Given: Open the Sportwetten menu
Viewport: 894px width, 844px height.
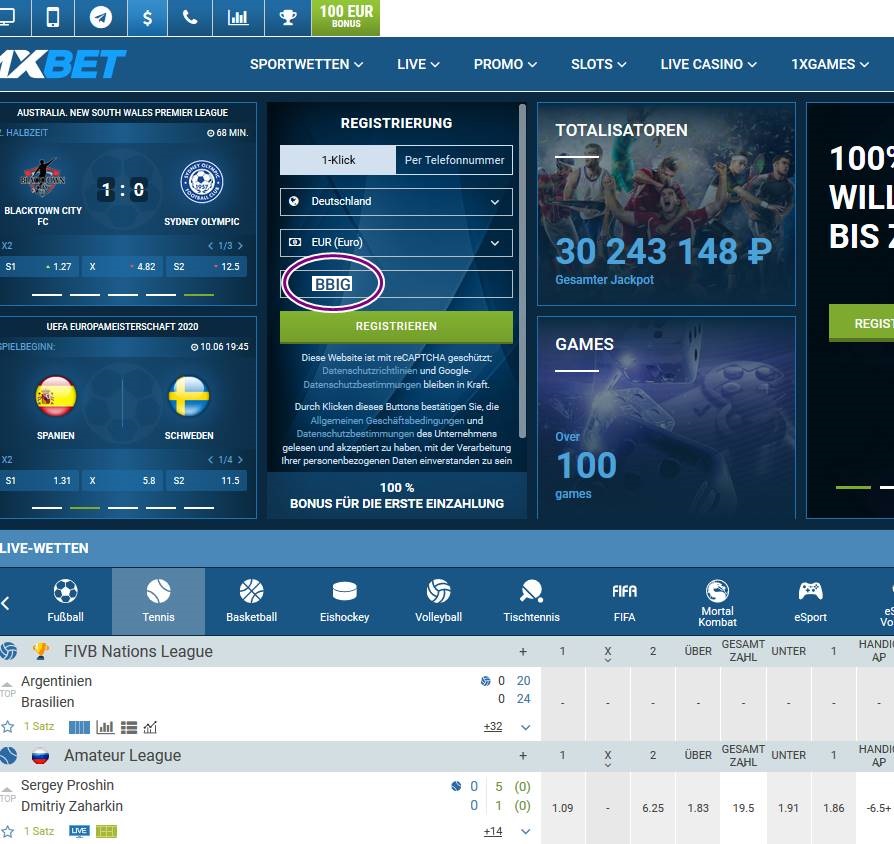Looking at the screenshot, I should [306, 64].
